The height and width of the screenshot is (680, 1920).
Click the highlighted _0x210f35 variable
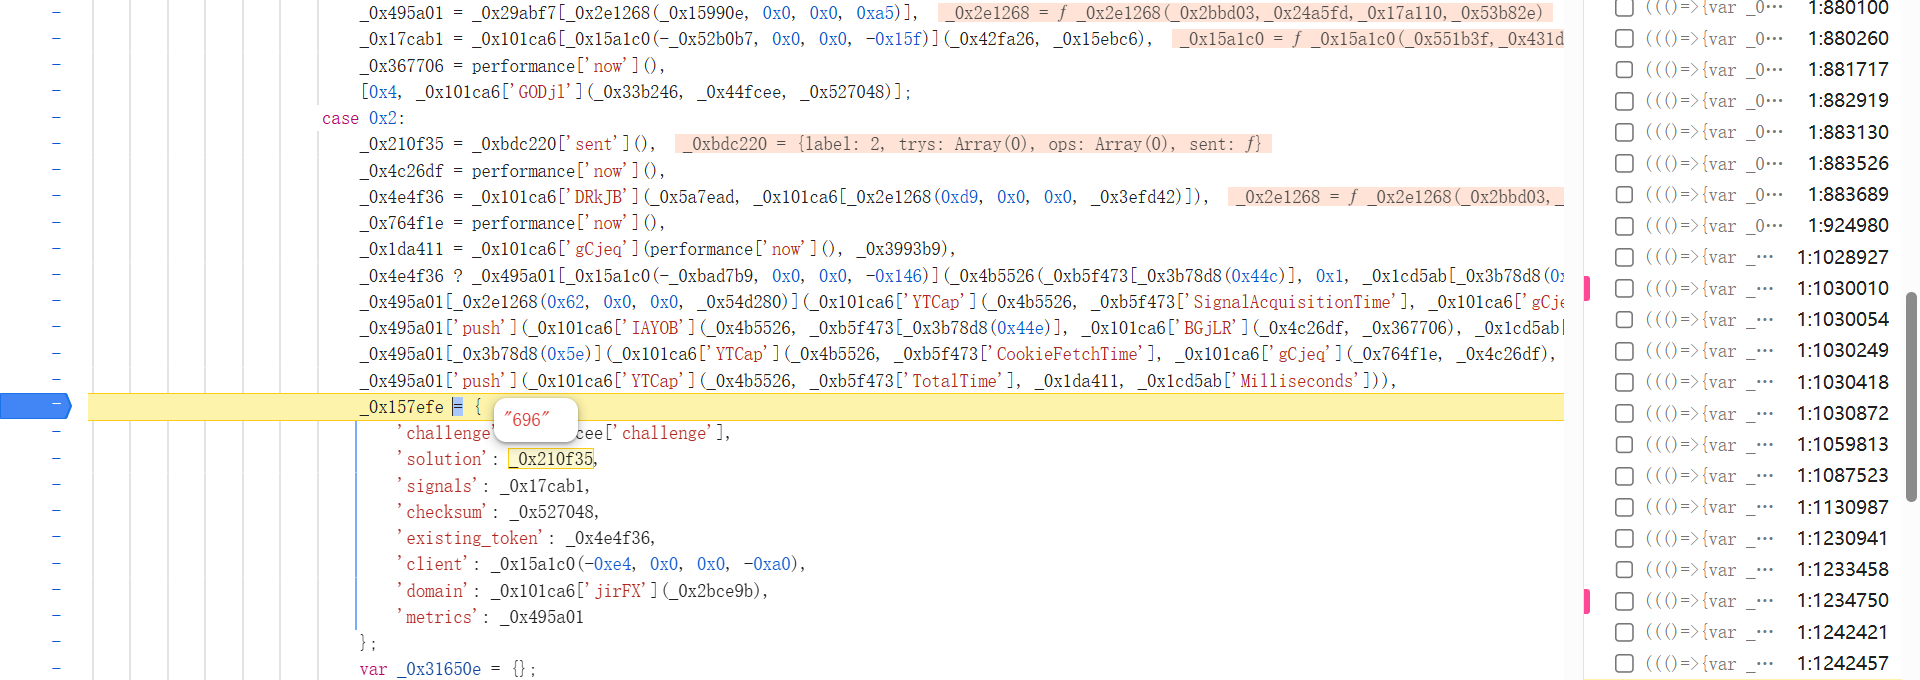tap(553, 459)
